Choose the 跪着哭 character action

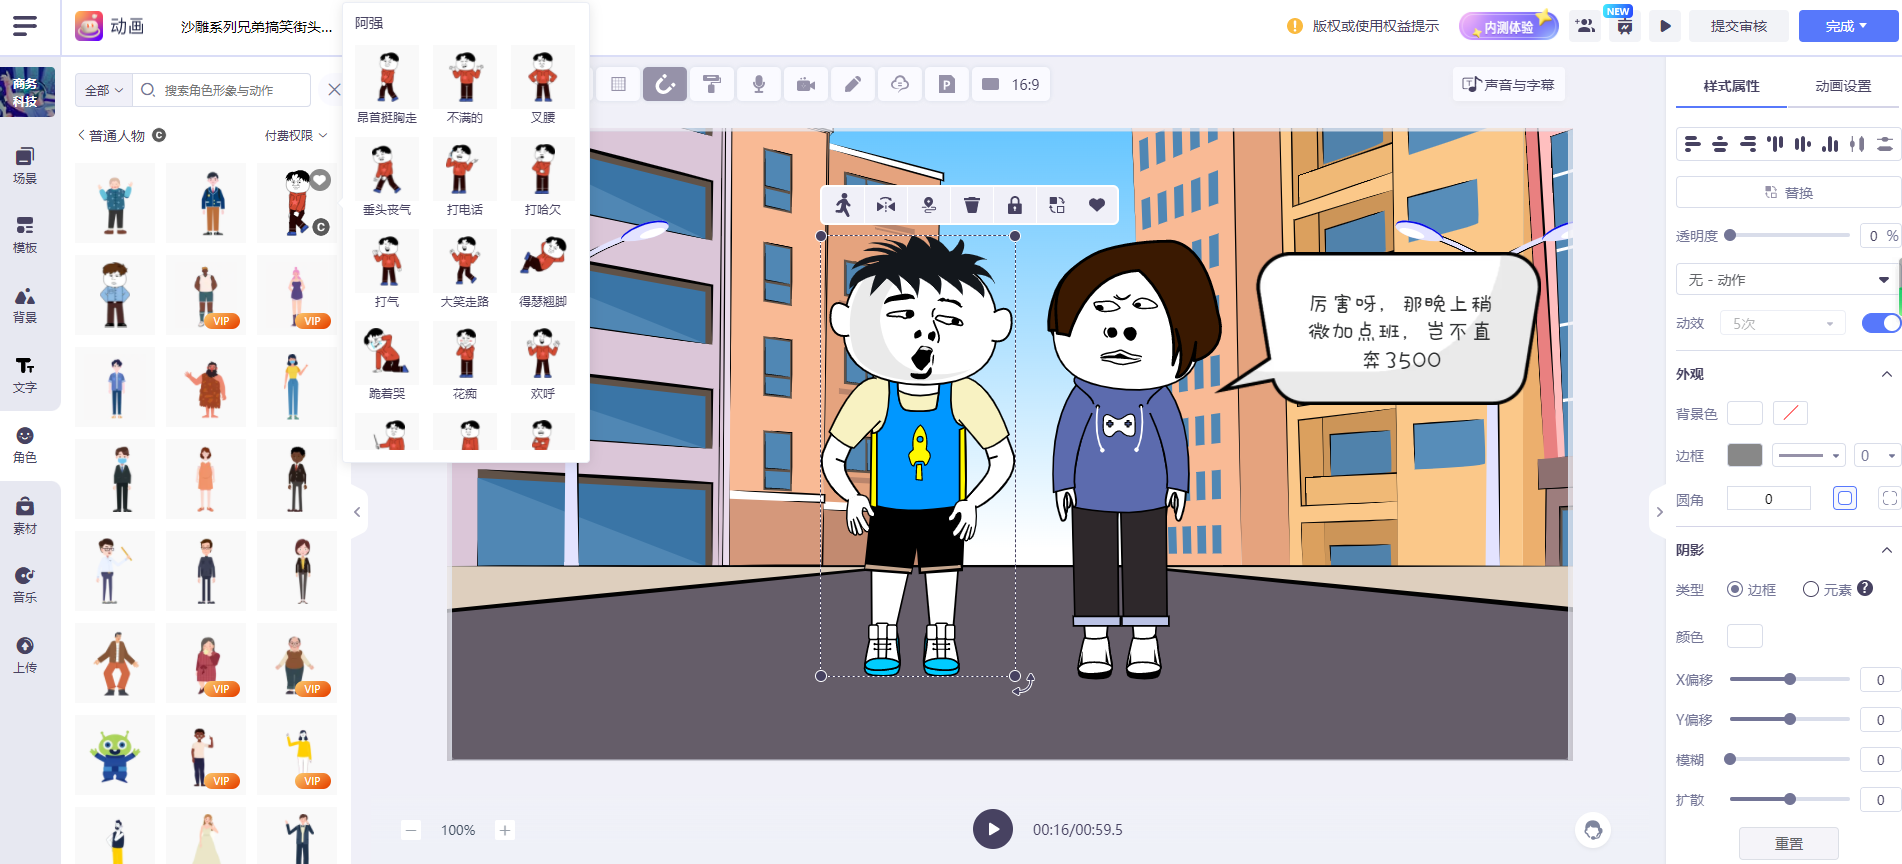click(386, 360)
